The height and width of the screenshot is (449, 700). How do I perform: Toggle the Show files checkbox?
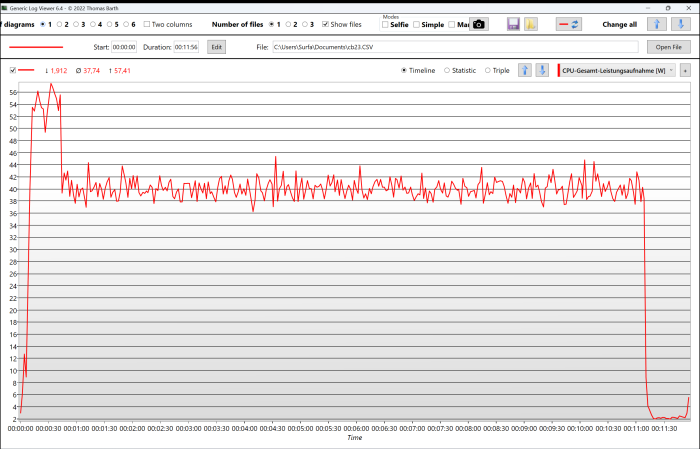(325, 25)
